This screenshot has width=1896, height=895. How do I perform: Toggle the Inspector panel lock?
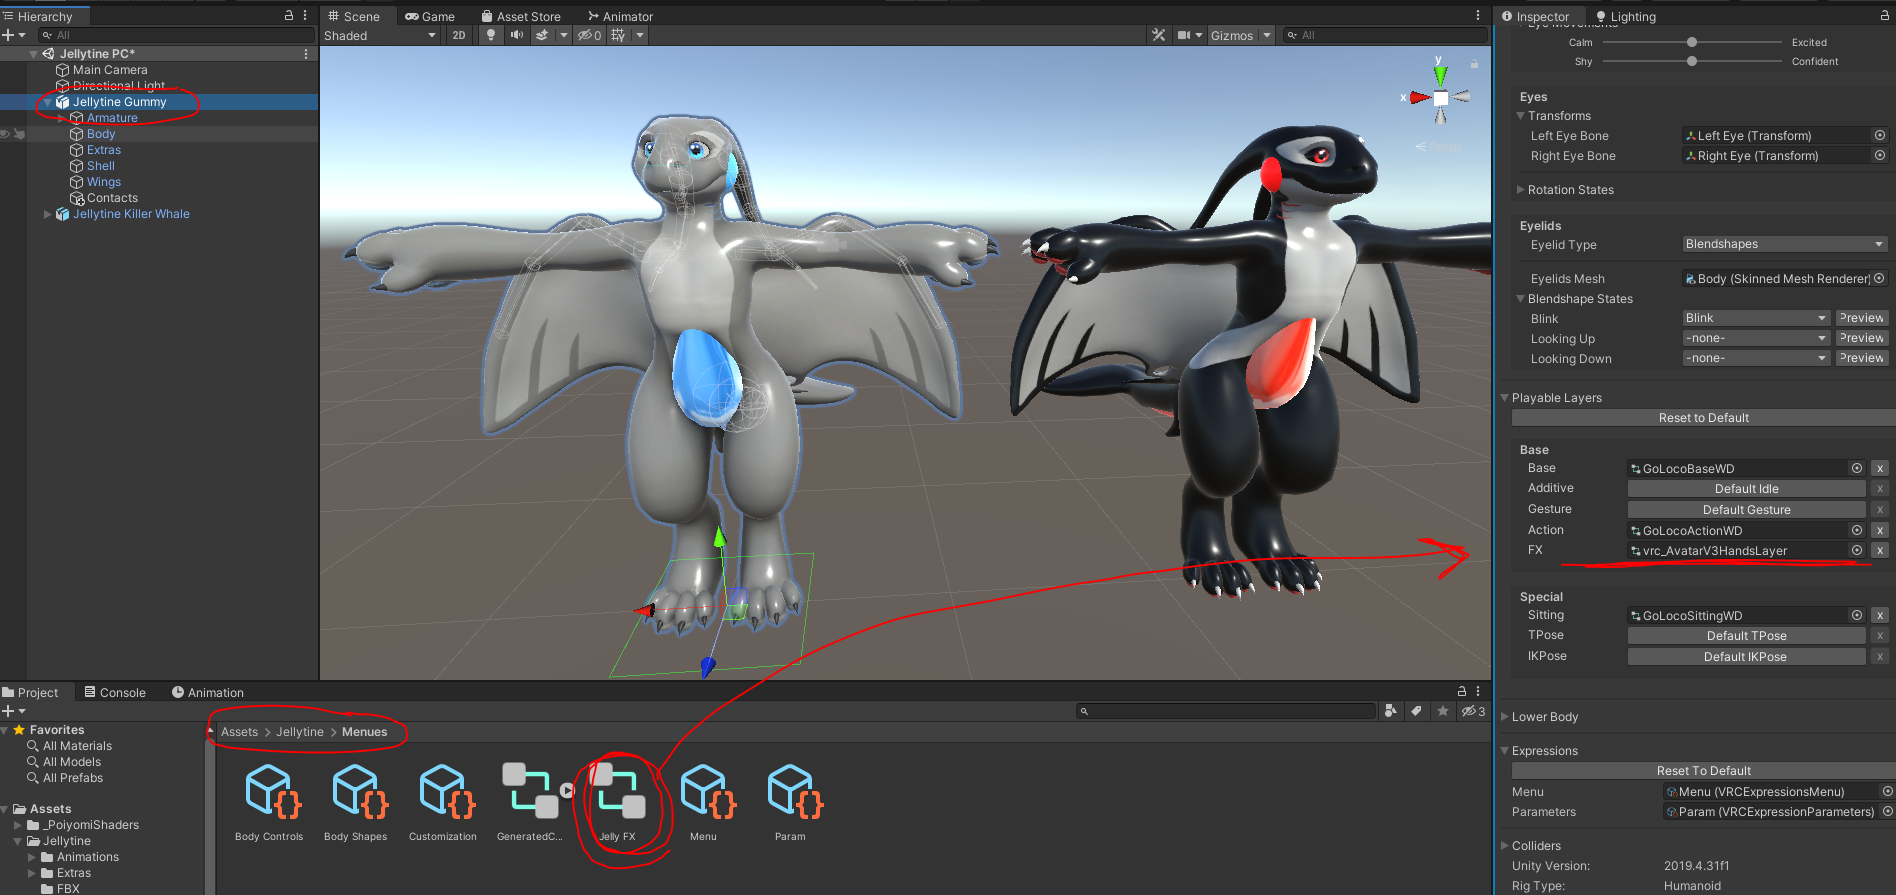point(1885,16)
